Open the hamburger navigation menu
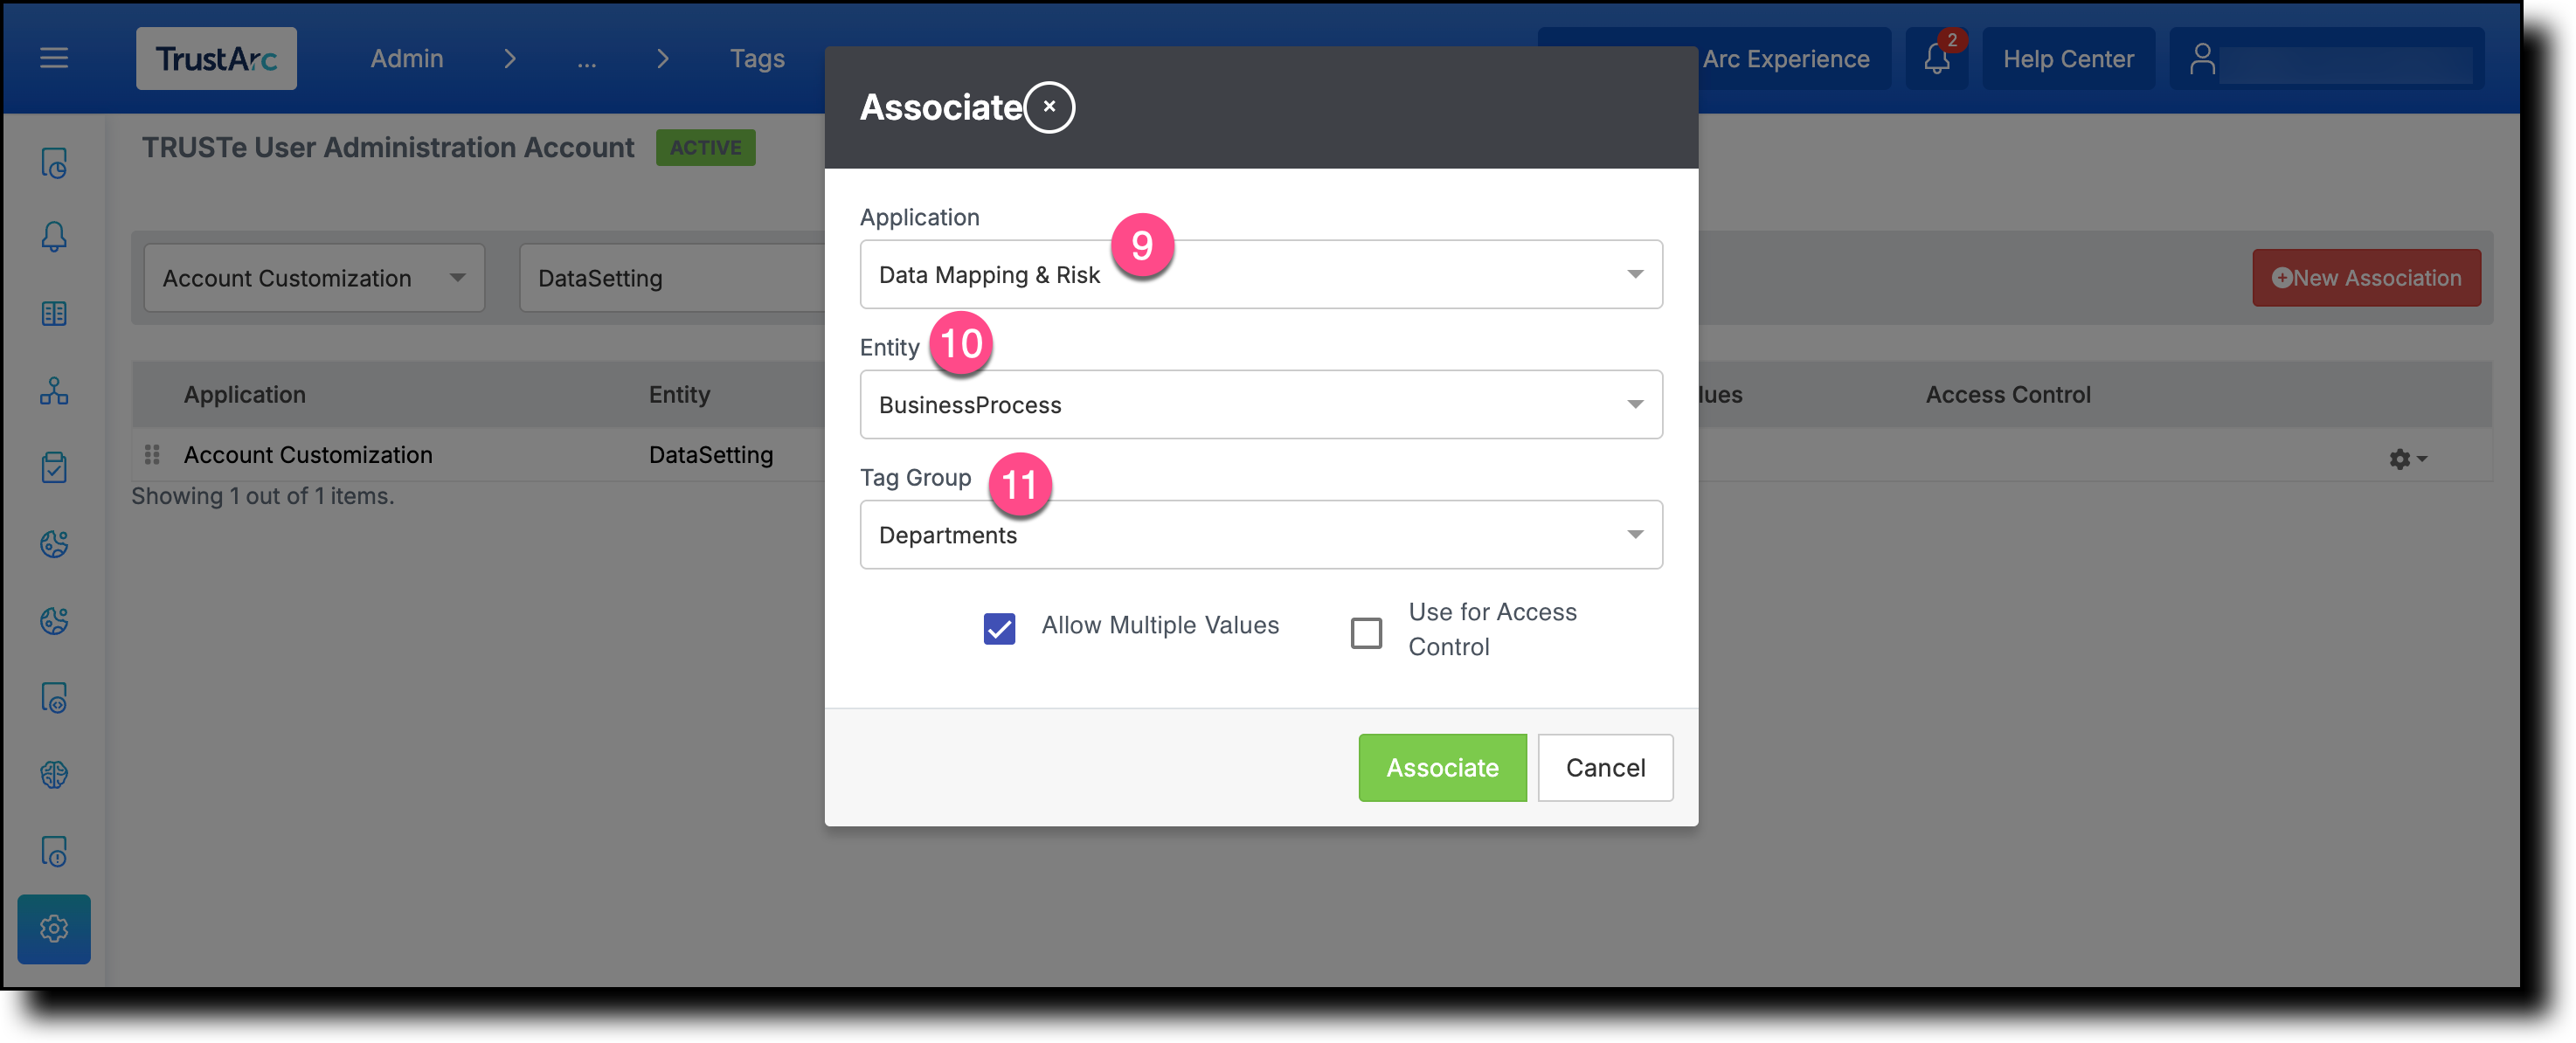This screenshot has height=1043, width=2576. tap(54, 58)
